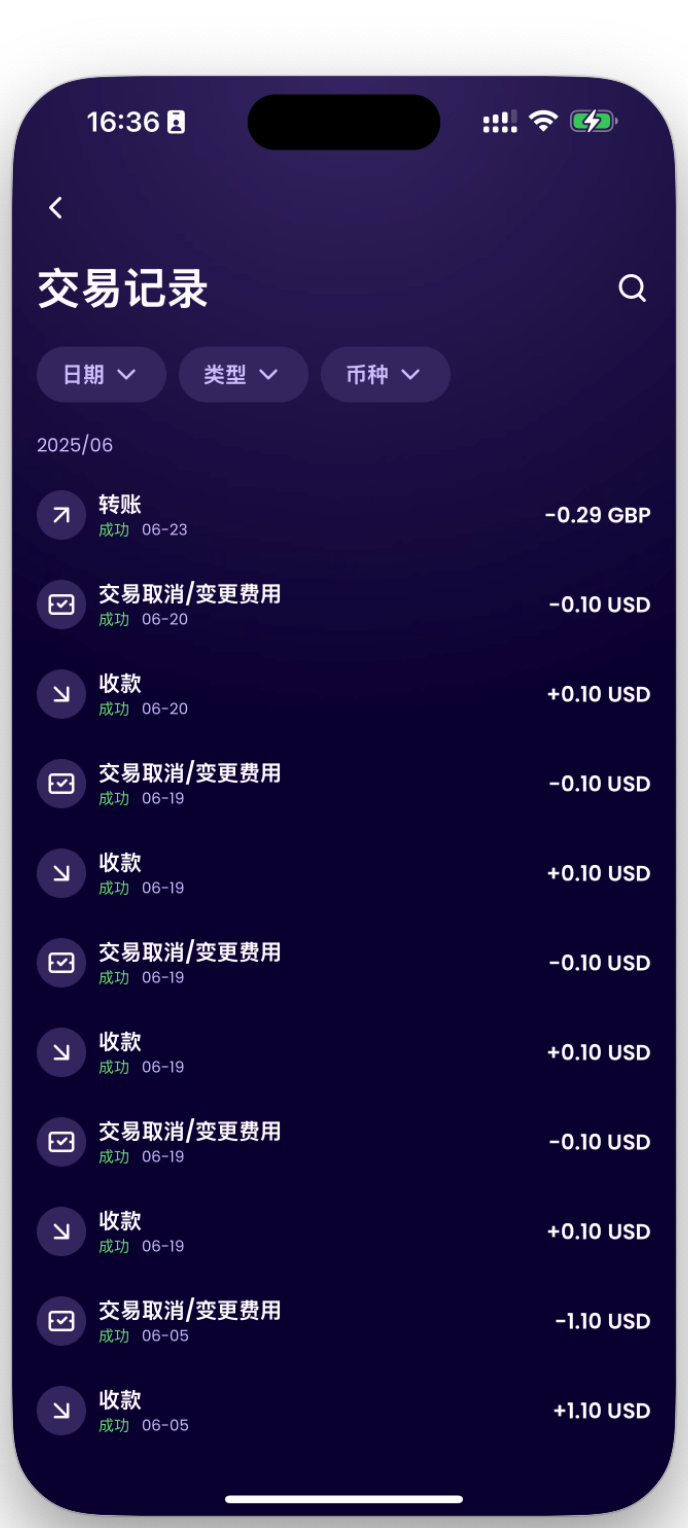
Task: Tap the Wi-Fi icon in the status bar
Action: tap(543, 122)
